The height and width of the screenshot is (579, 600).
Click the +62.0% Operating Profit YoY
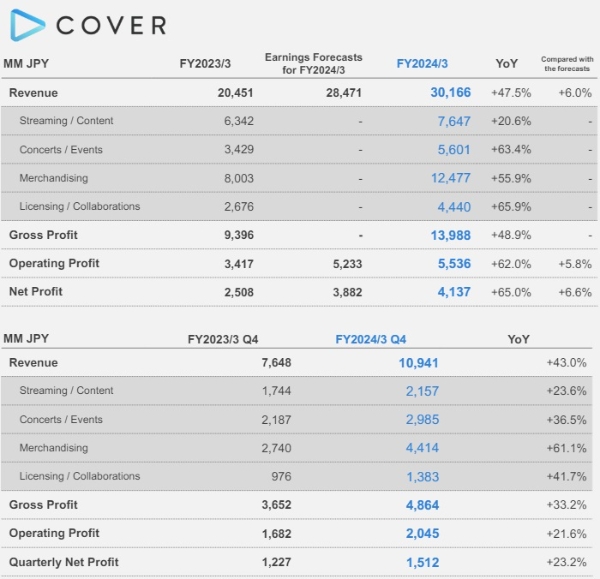511,264
